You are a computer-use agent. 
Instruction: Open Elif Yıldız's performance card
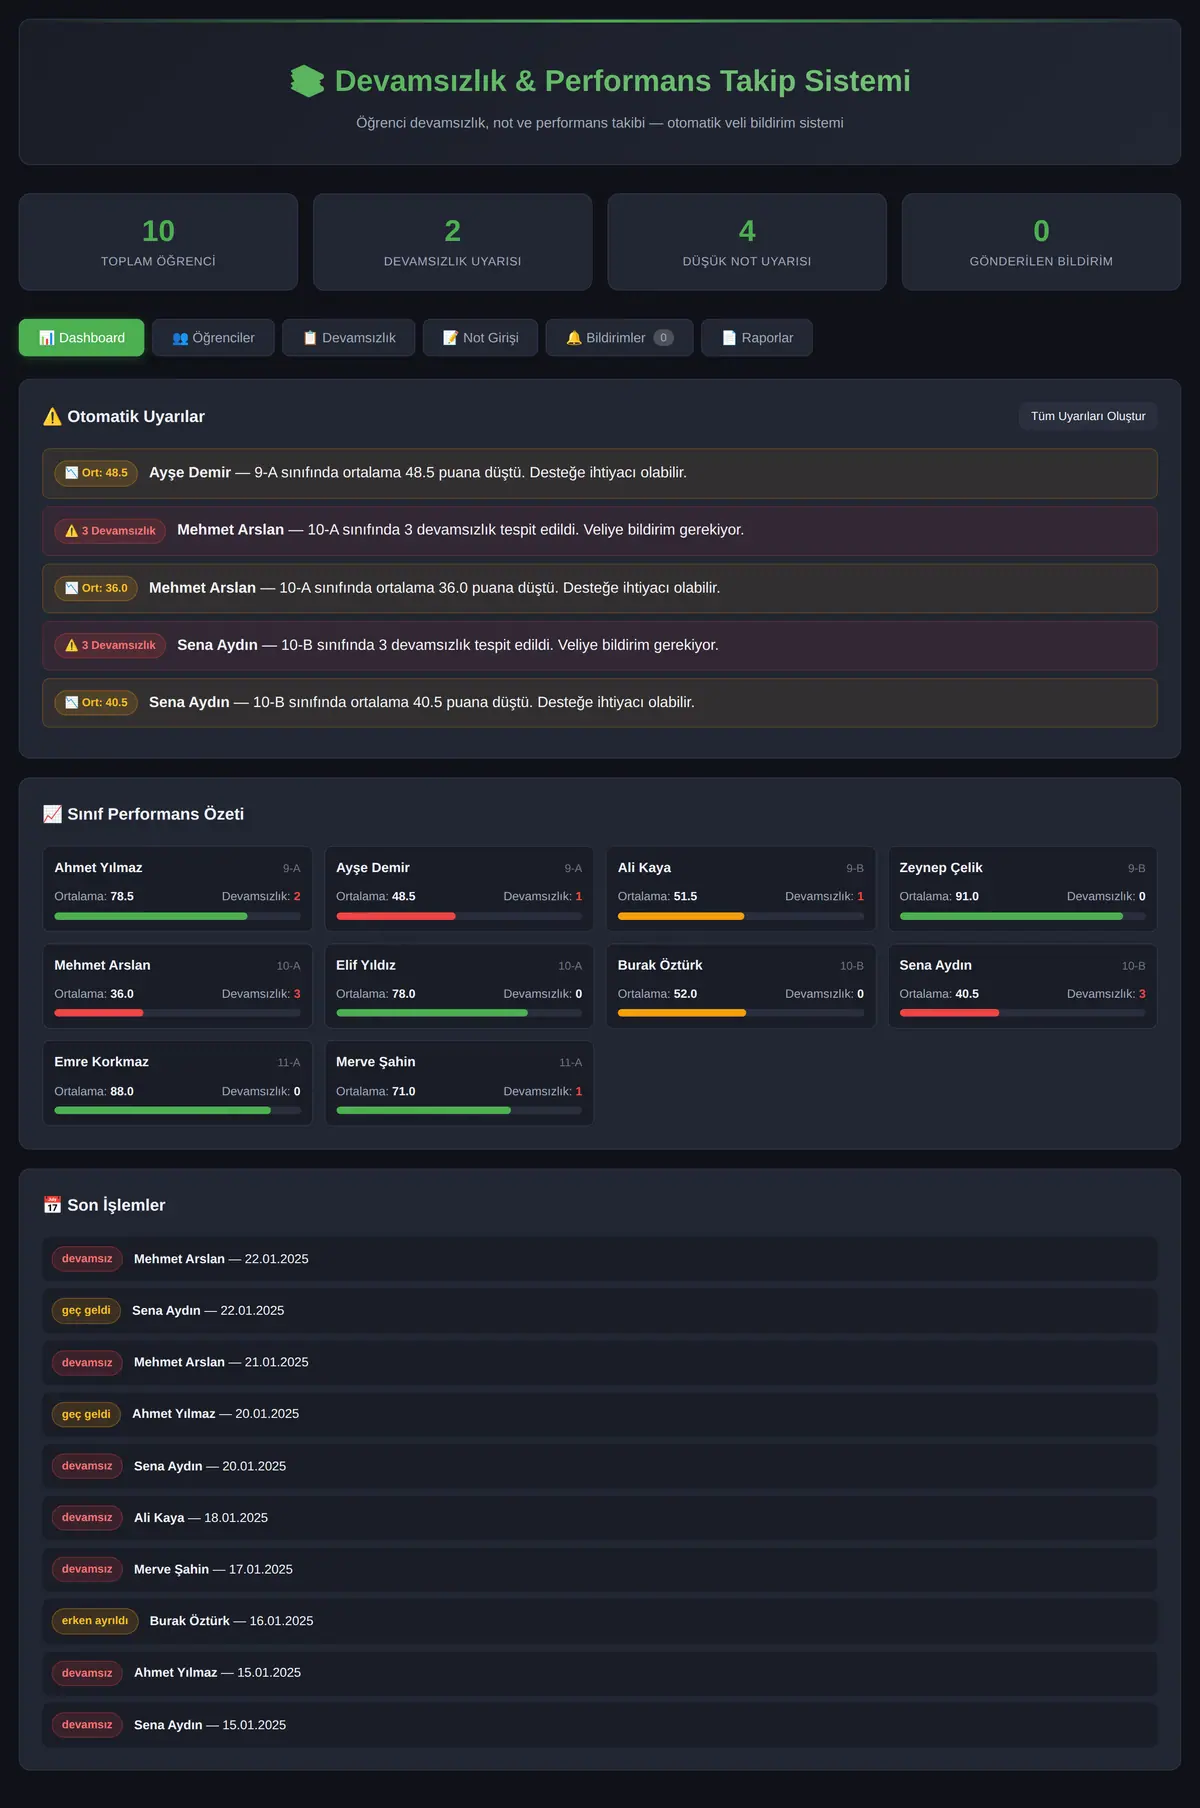(459, 986)
